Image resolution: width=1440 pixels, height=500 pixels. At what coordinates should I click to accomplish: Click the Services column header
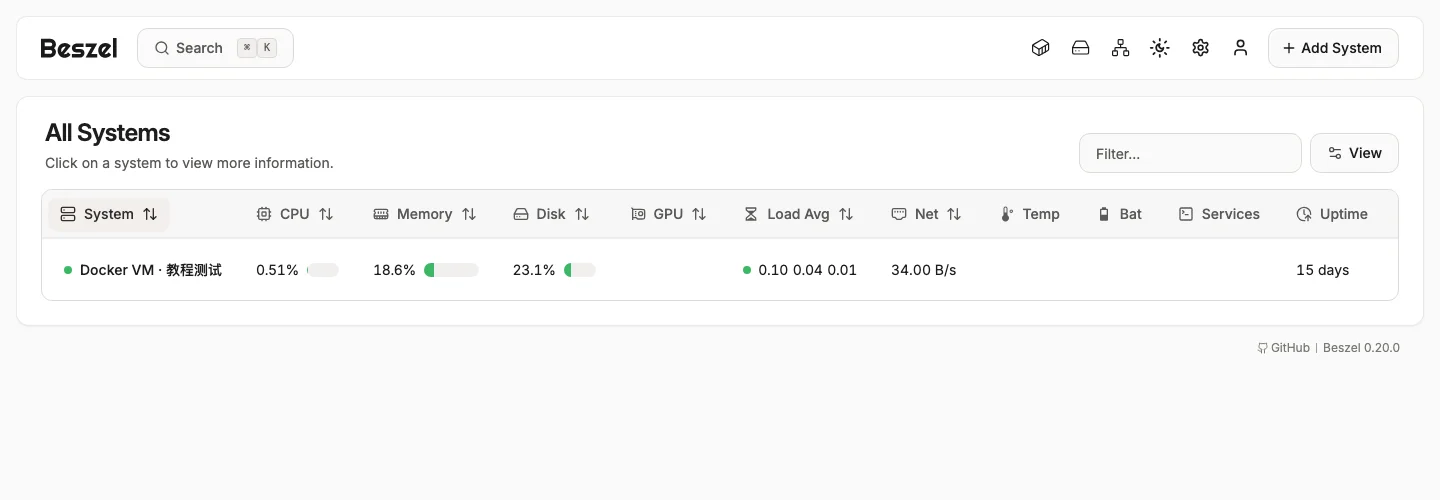click(1219, 214)
